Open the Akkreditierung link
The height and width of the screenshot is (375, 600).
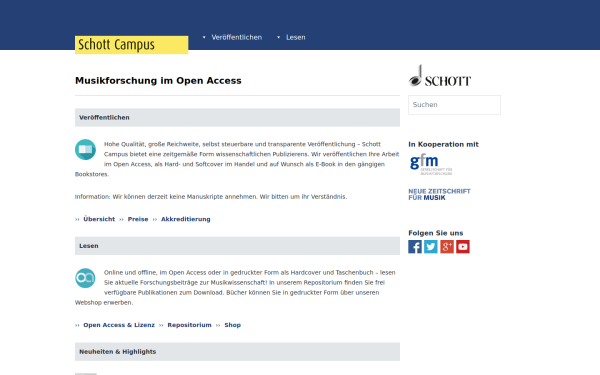186,219
